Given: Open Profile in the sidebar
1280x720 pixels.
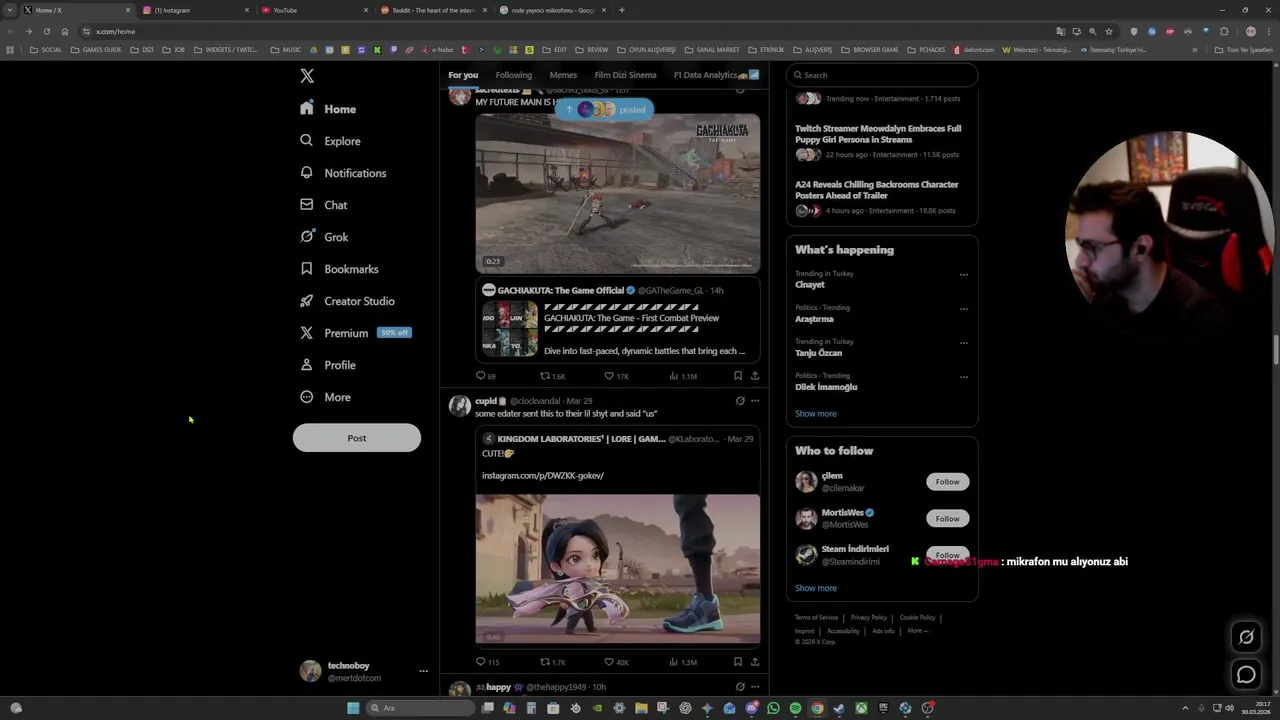Looking at the screenshot, I should (x=328, y=365).
